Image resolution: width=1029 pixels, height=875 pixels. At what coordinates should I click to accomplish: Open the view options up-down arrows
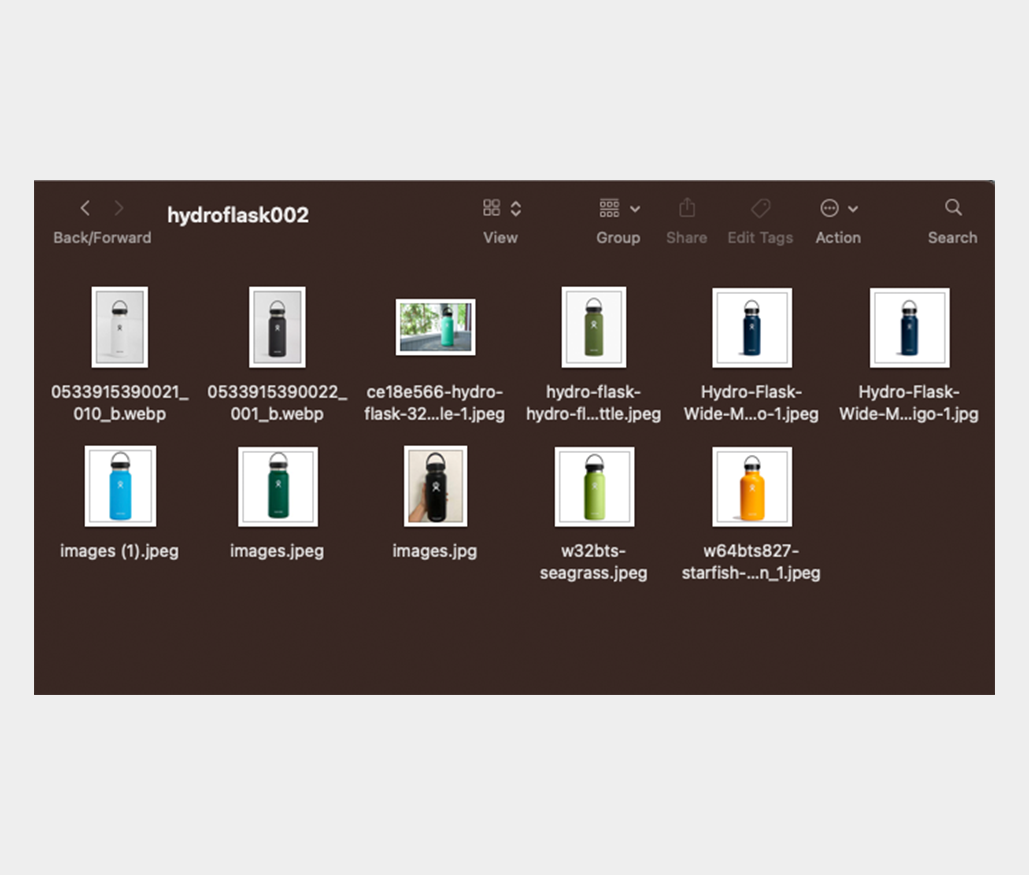pyautogui.click(x=516, y=209)
